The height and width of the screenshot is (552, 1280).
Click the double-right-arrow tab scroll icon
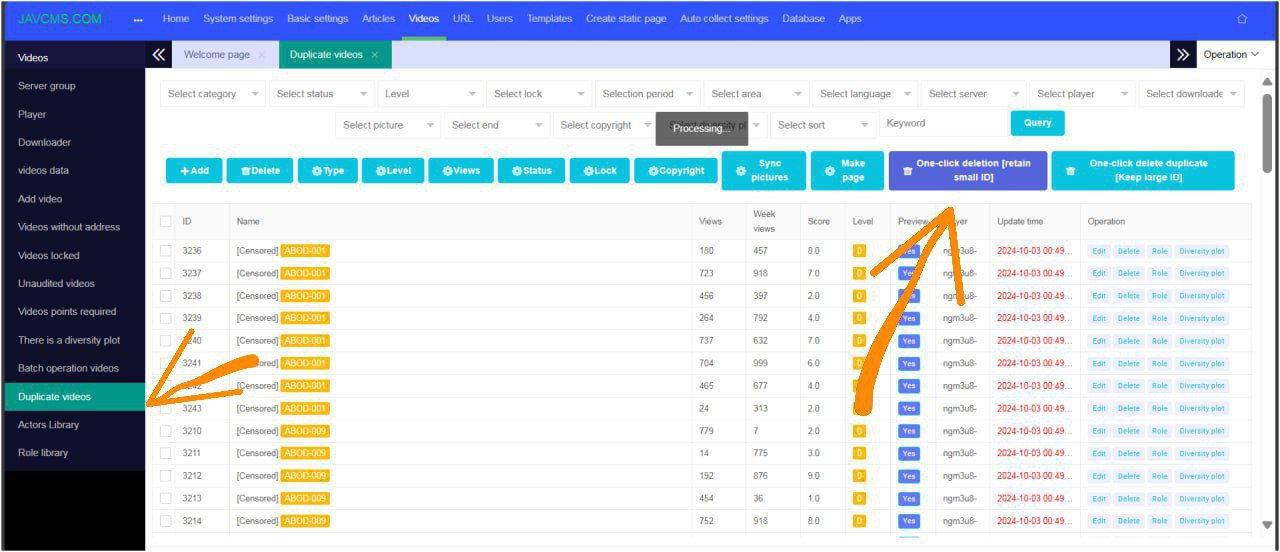tap(1183, 55)
